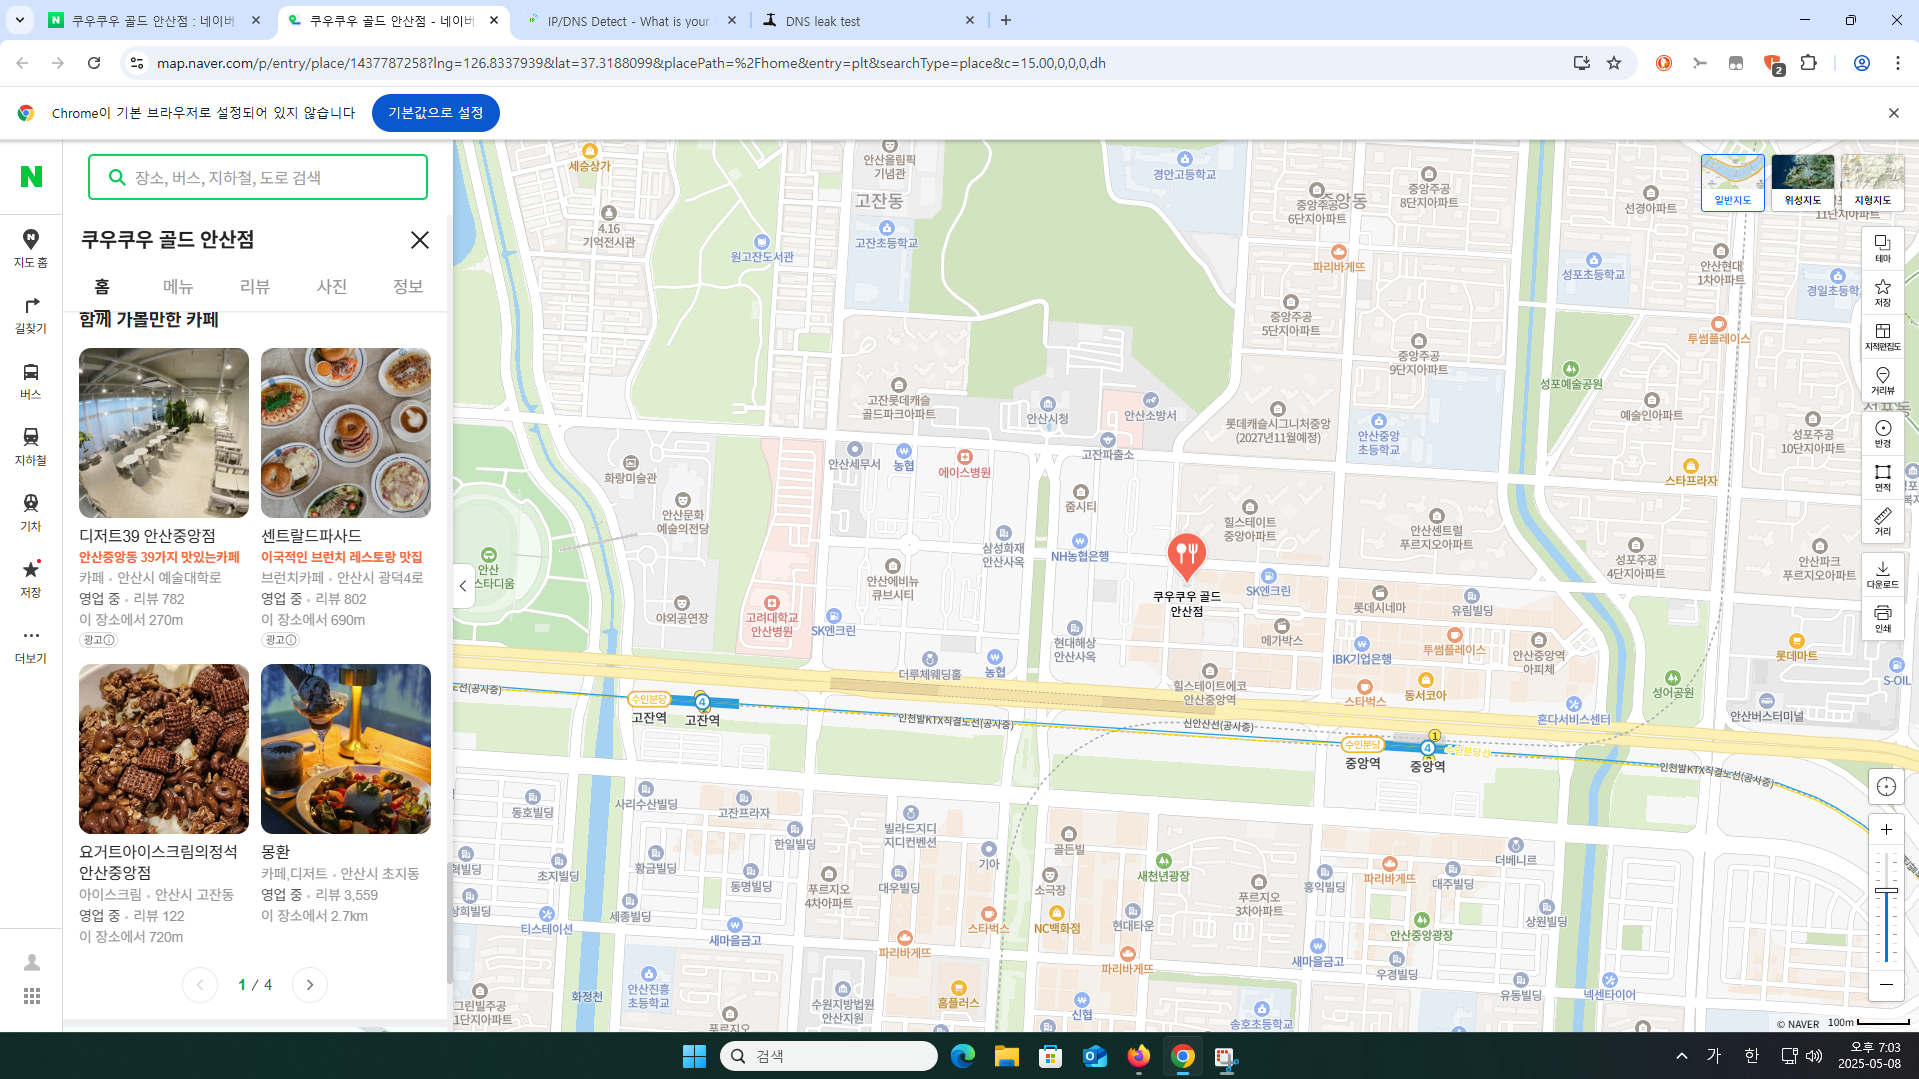The width and height of the screenshot is (1919, 1079).
Task: Click the place search input field
Action: tap(257, 177)
